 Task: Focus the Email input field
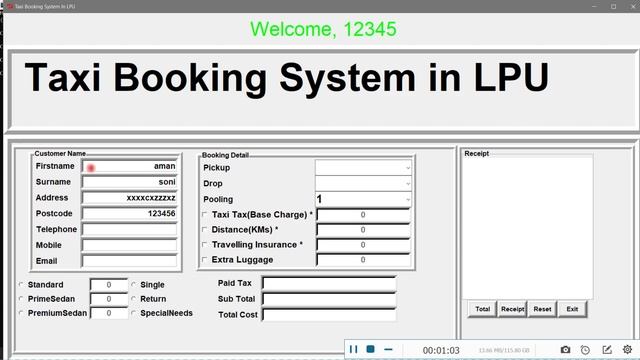[x=130, y=261]
